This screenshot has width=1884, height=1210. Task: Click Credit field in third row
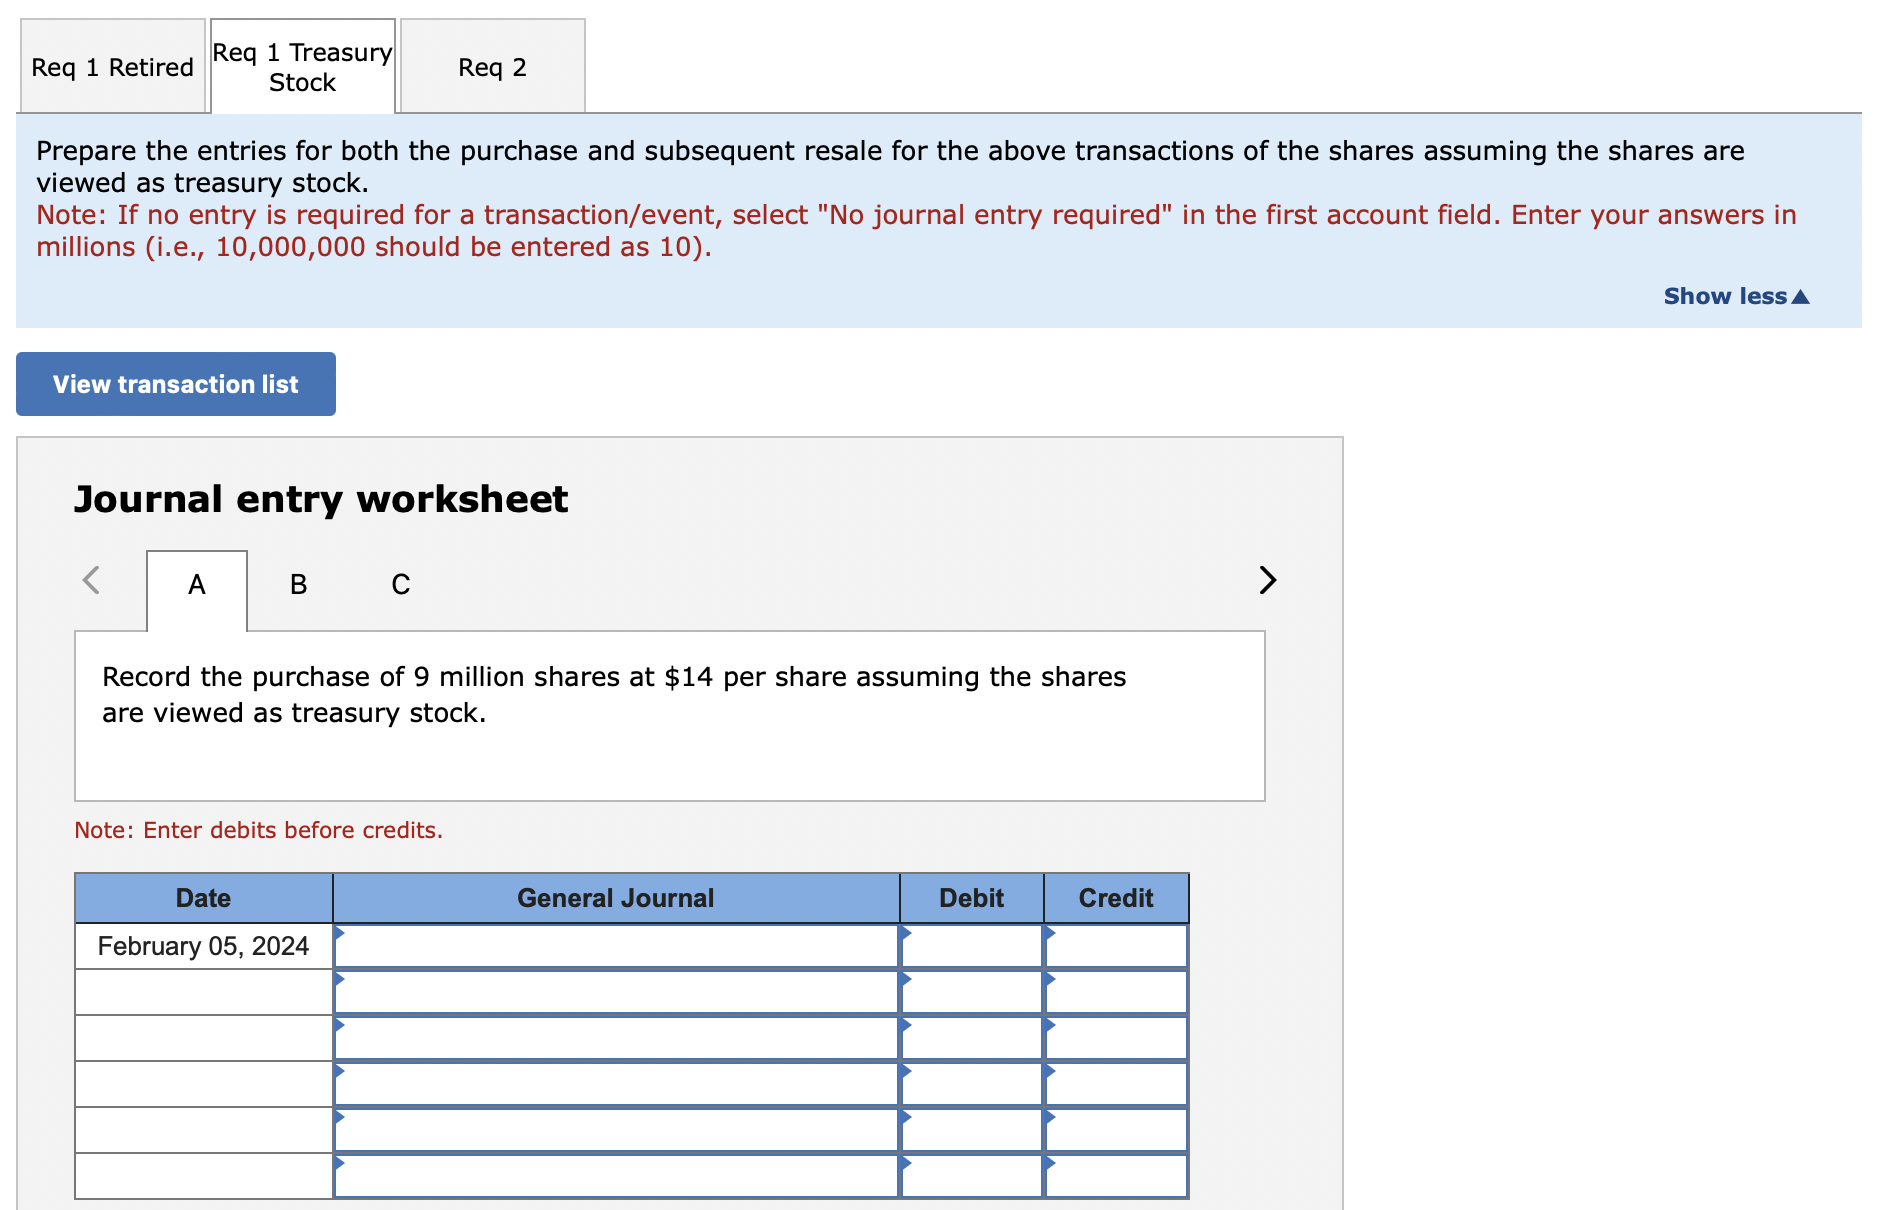coord(1116,1038)
